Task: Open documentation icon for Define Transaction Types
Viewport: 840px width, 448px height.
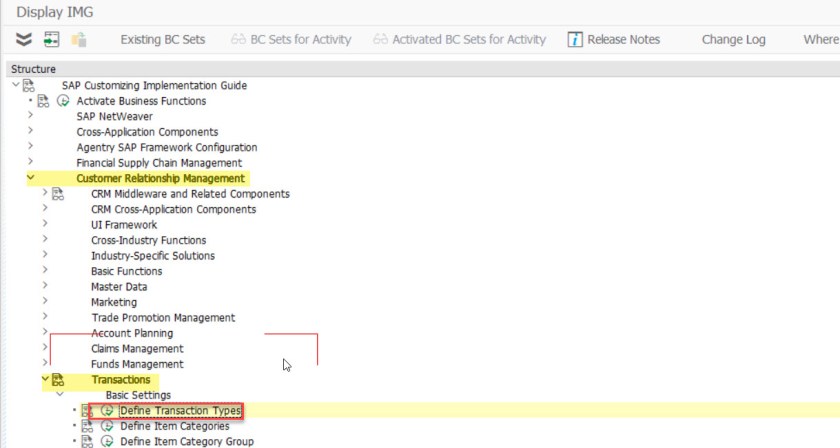Action: pos(87,411)
